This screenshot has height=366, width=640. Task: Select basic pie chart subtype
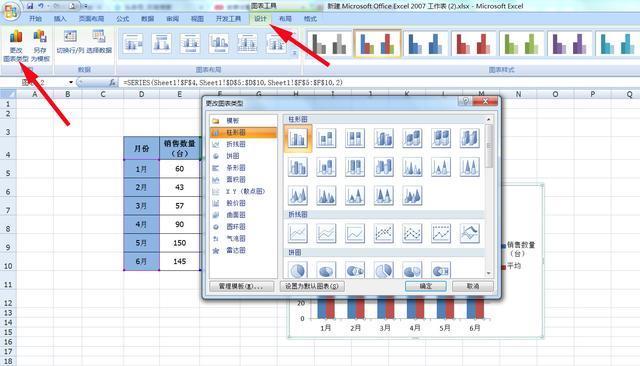(x=298, y=270)
